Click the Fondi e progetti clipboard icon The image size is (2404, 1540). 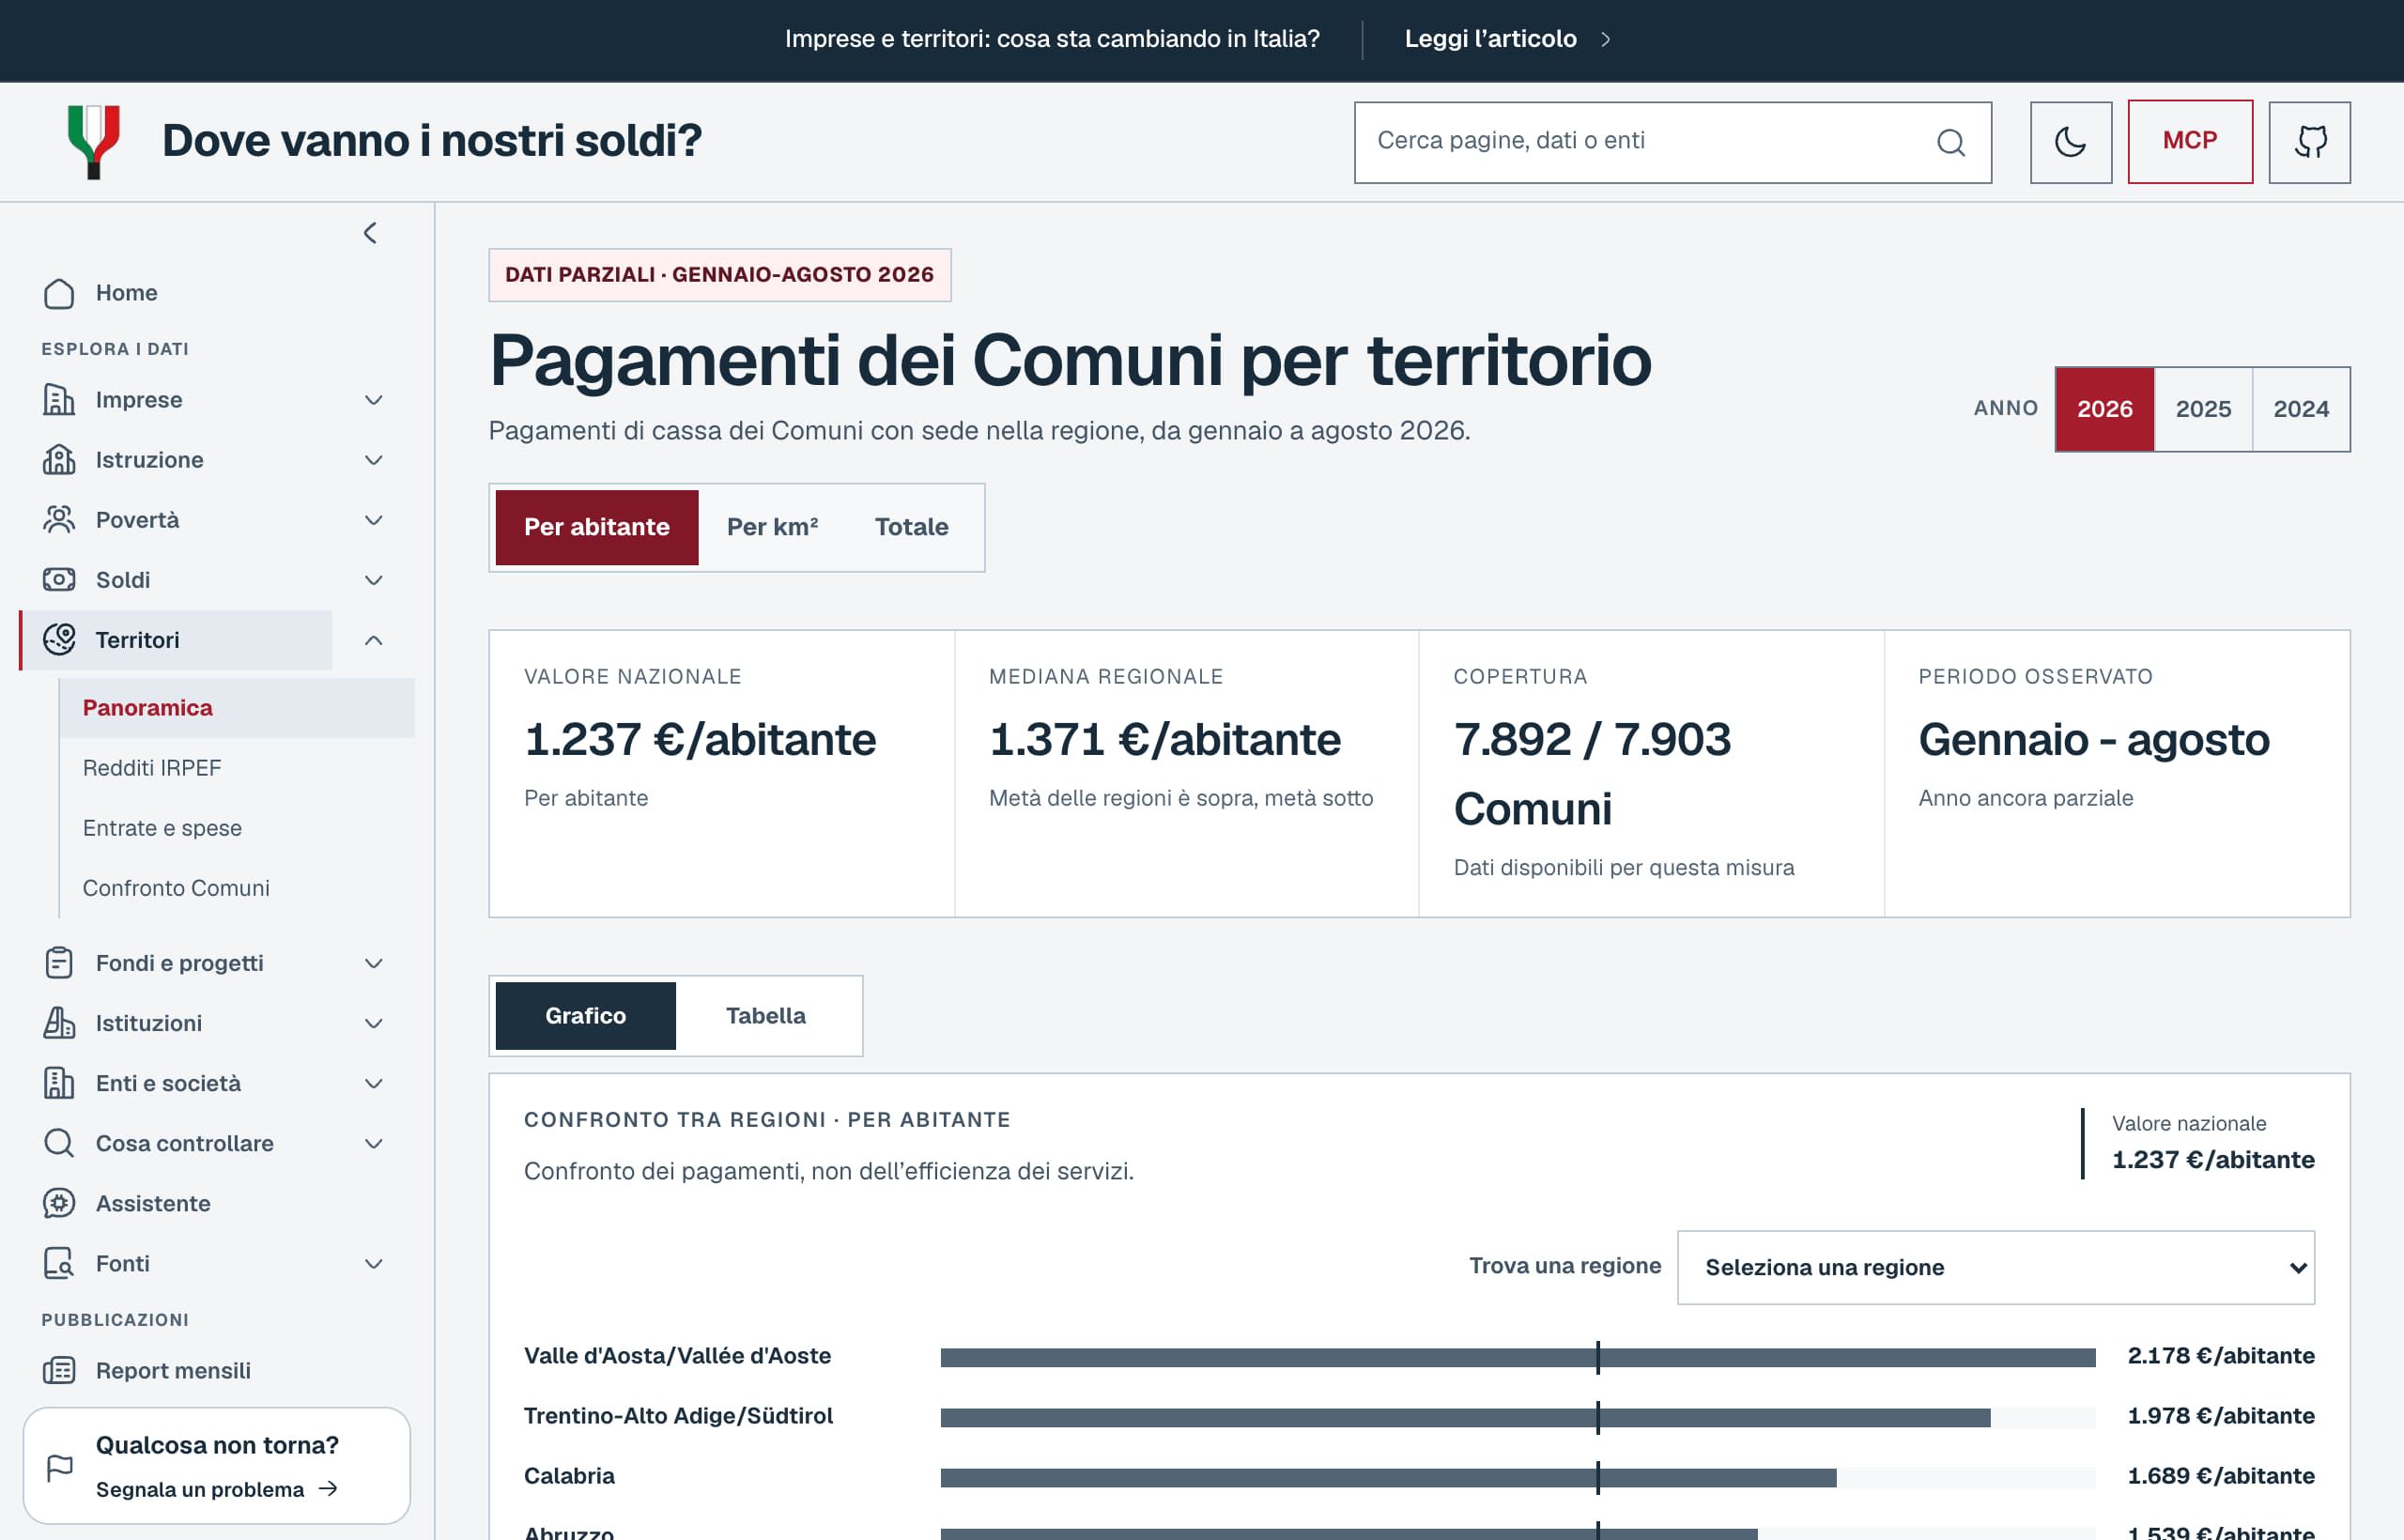pos(59,963)
